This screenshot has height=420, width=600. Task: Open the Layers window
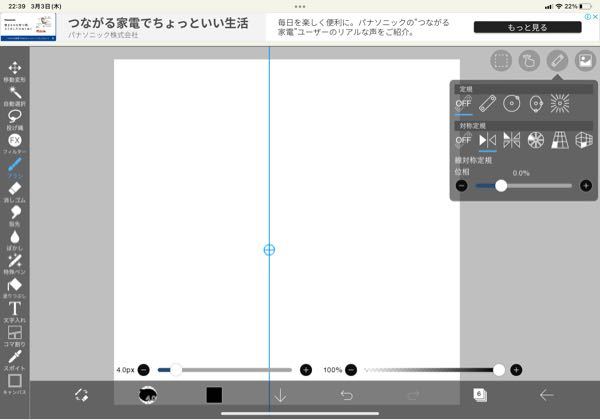[x=480, y=395]
